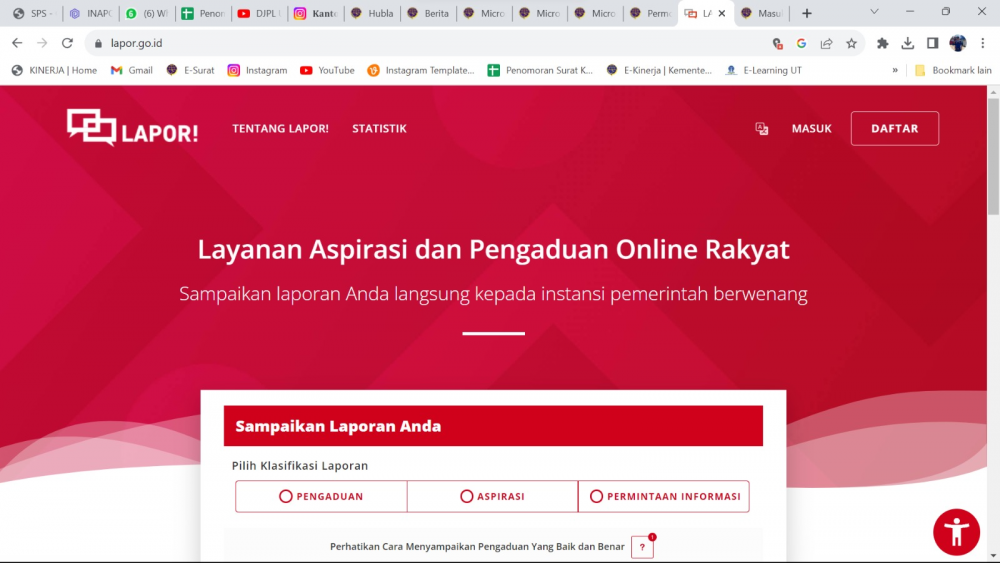This screenshot has width=1000, height=563.
Task: Close the active LAPOR tab
Action: (722, 13)
